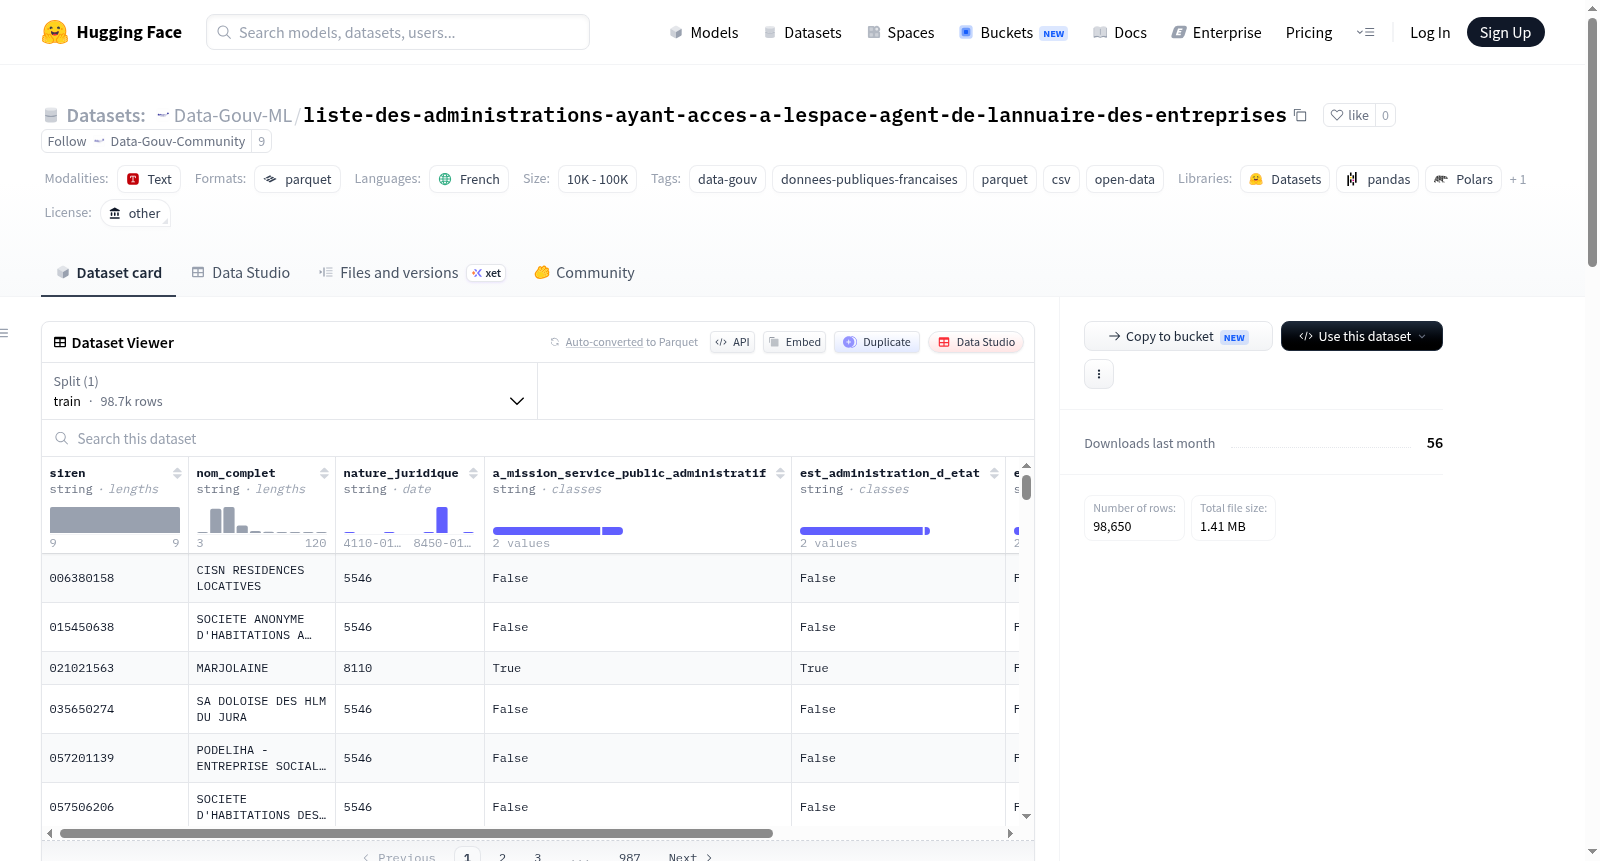Open Enterprise in the top navigation
Viewport: 1600px width, 861px height.
pyautogui.click(x=1216, y=32)
